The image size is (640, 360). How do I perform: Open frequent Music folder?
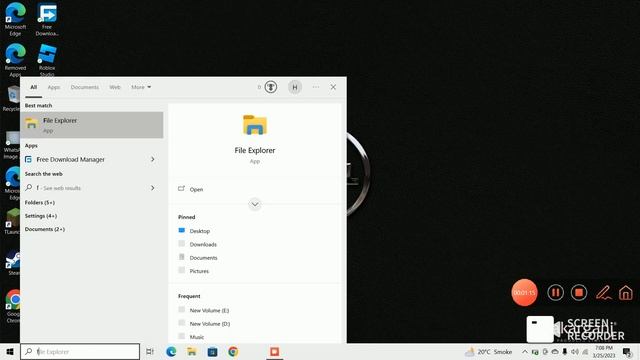(x=191, y=337)
